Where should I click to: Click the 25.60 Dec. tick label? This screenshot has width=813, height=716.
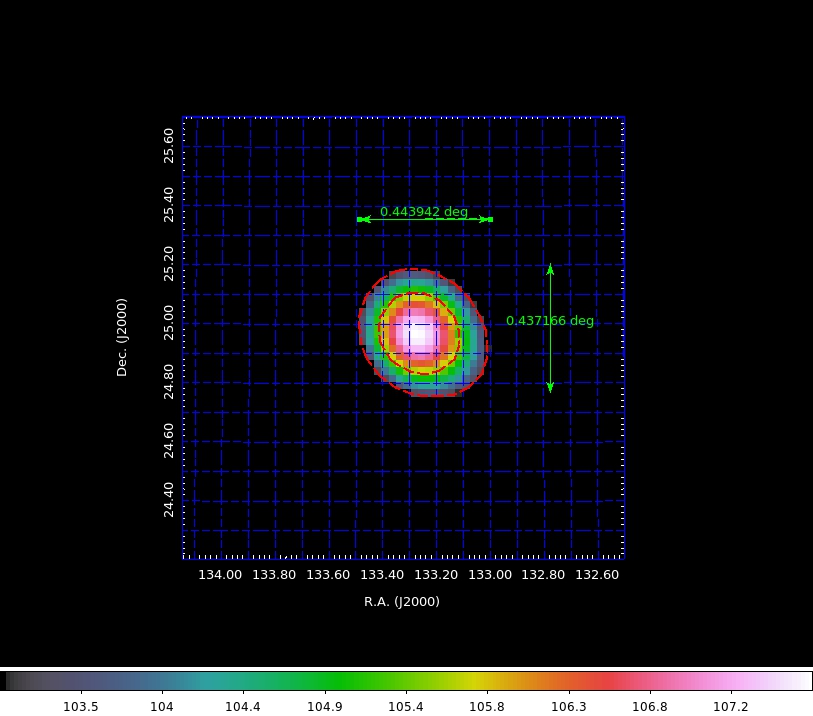169,146
